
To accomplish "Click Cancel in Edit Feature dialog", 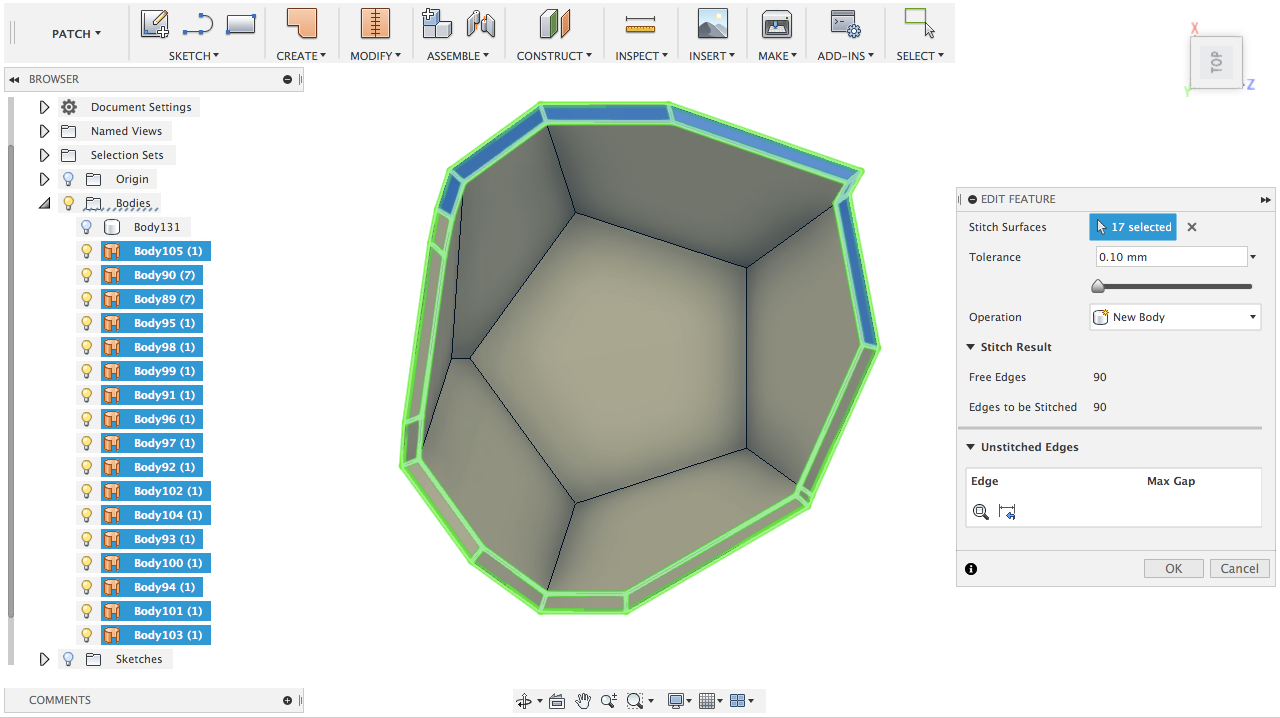I will [x=1240, y=568].
